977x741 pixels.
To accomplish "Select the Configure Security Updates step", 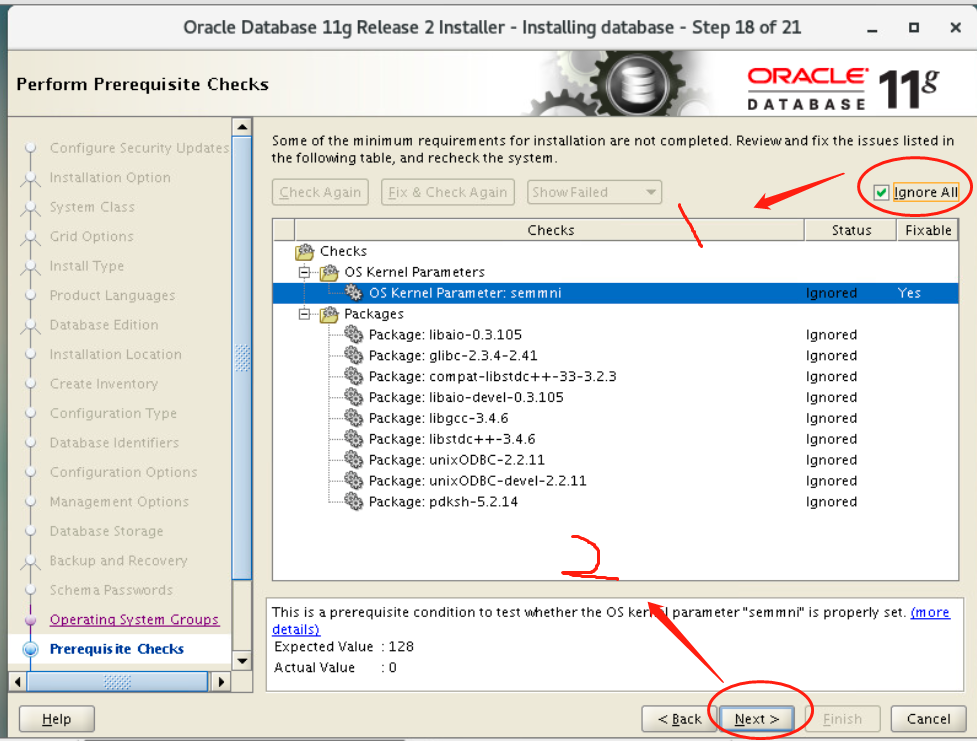I will (x=140, y=148).
